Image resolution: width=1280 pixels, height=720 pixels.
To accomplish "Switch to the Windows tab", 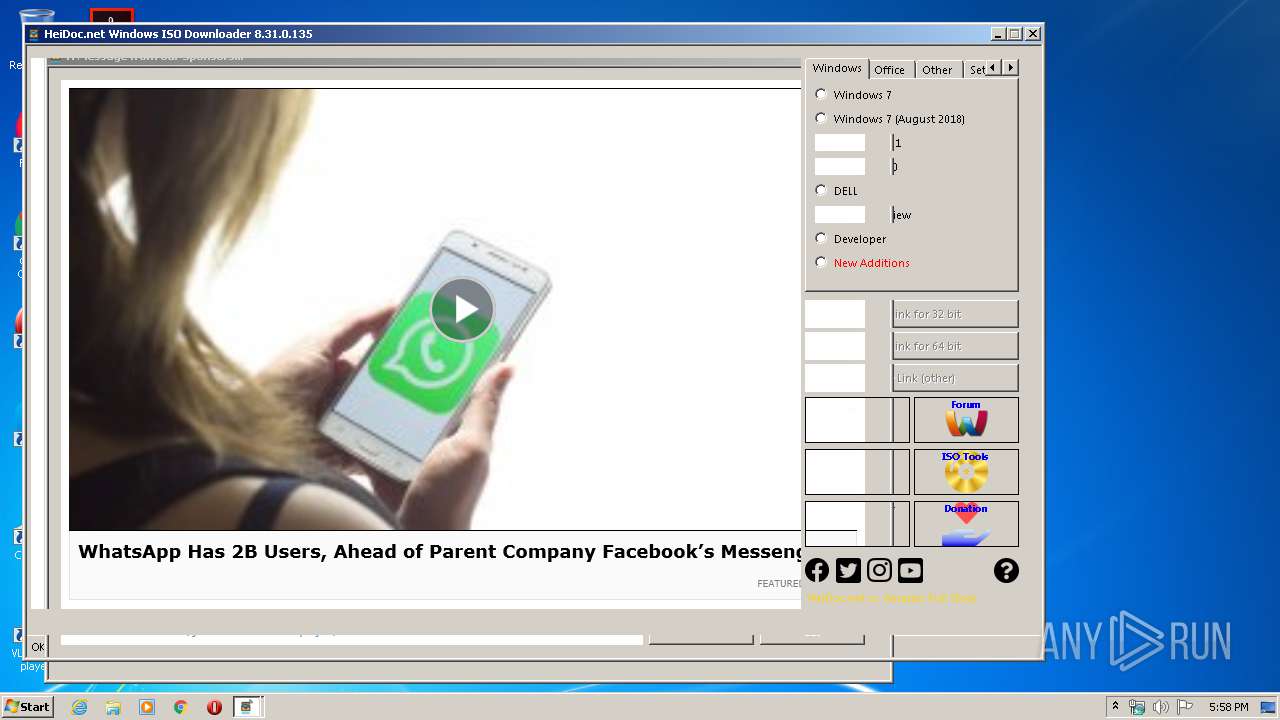I will pyautogui.click(x=837, y=68).
